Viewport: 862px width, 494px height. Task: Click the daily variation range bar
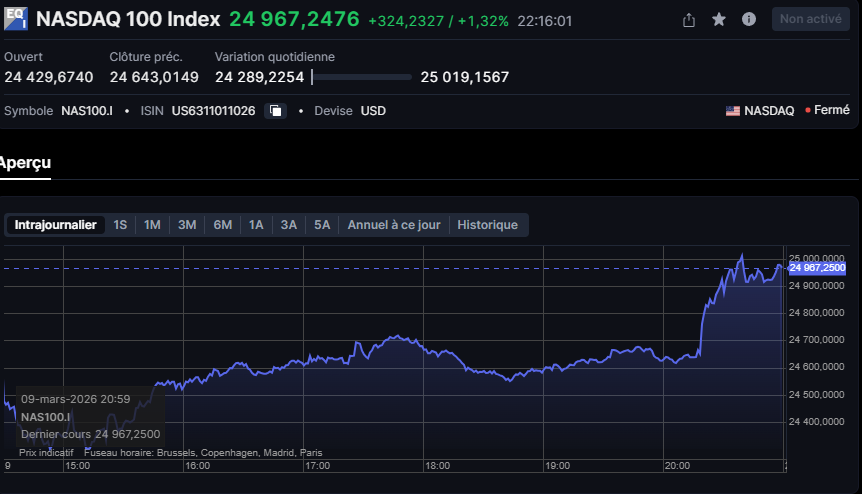click(x=361, y=77)
